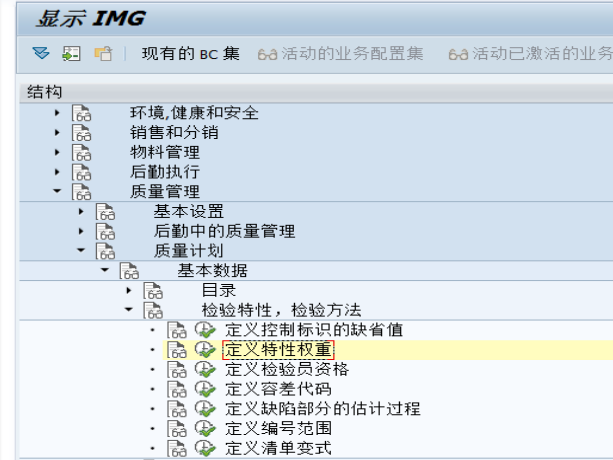Expand the 基本设置 node
This screenshot has height=460, width=613.
point(81,211)
